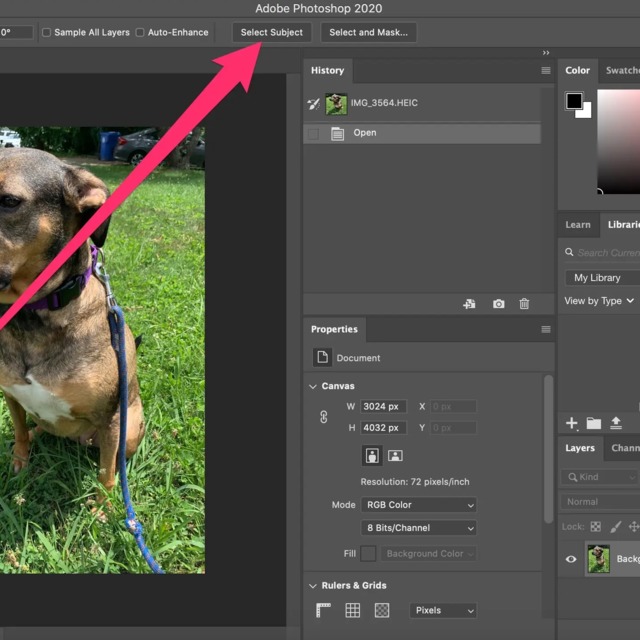This screenshot has width=640, height=640.
Task: Set canvas to portrait orientation
Action: [x=373, y=455]
